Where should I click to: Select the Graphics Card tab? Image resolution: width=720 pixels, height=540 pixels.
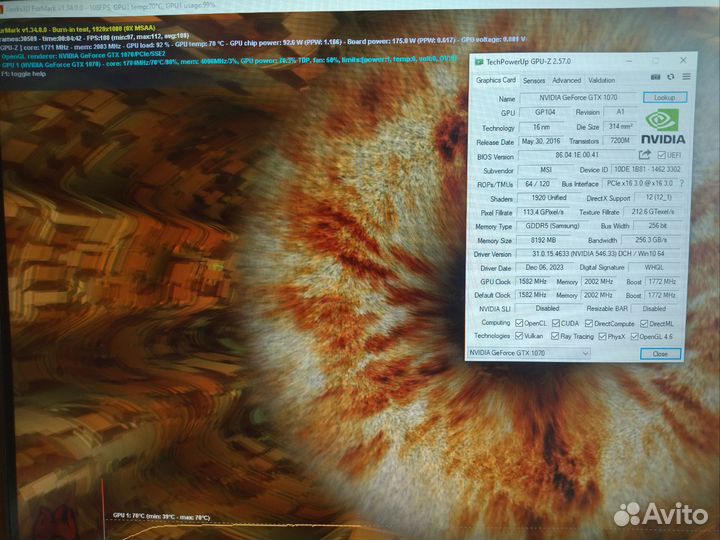click(495, 80)
